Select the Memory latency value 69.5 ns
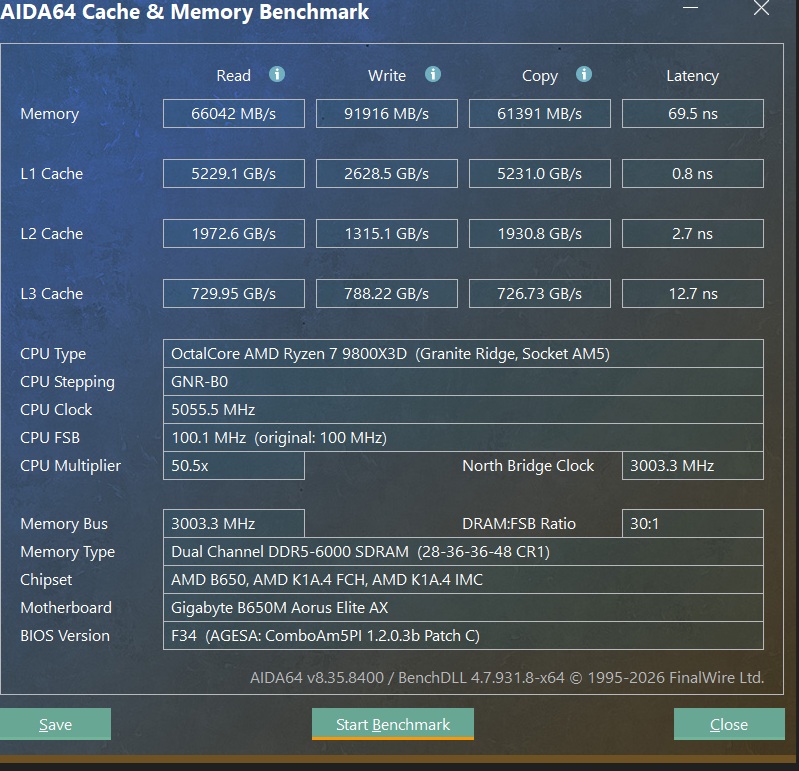The width and height of the screenshot is (799, 771). [693, 114]
